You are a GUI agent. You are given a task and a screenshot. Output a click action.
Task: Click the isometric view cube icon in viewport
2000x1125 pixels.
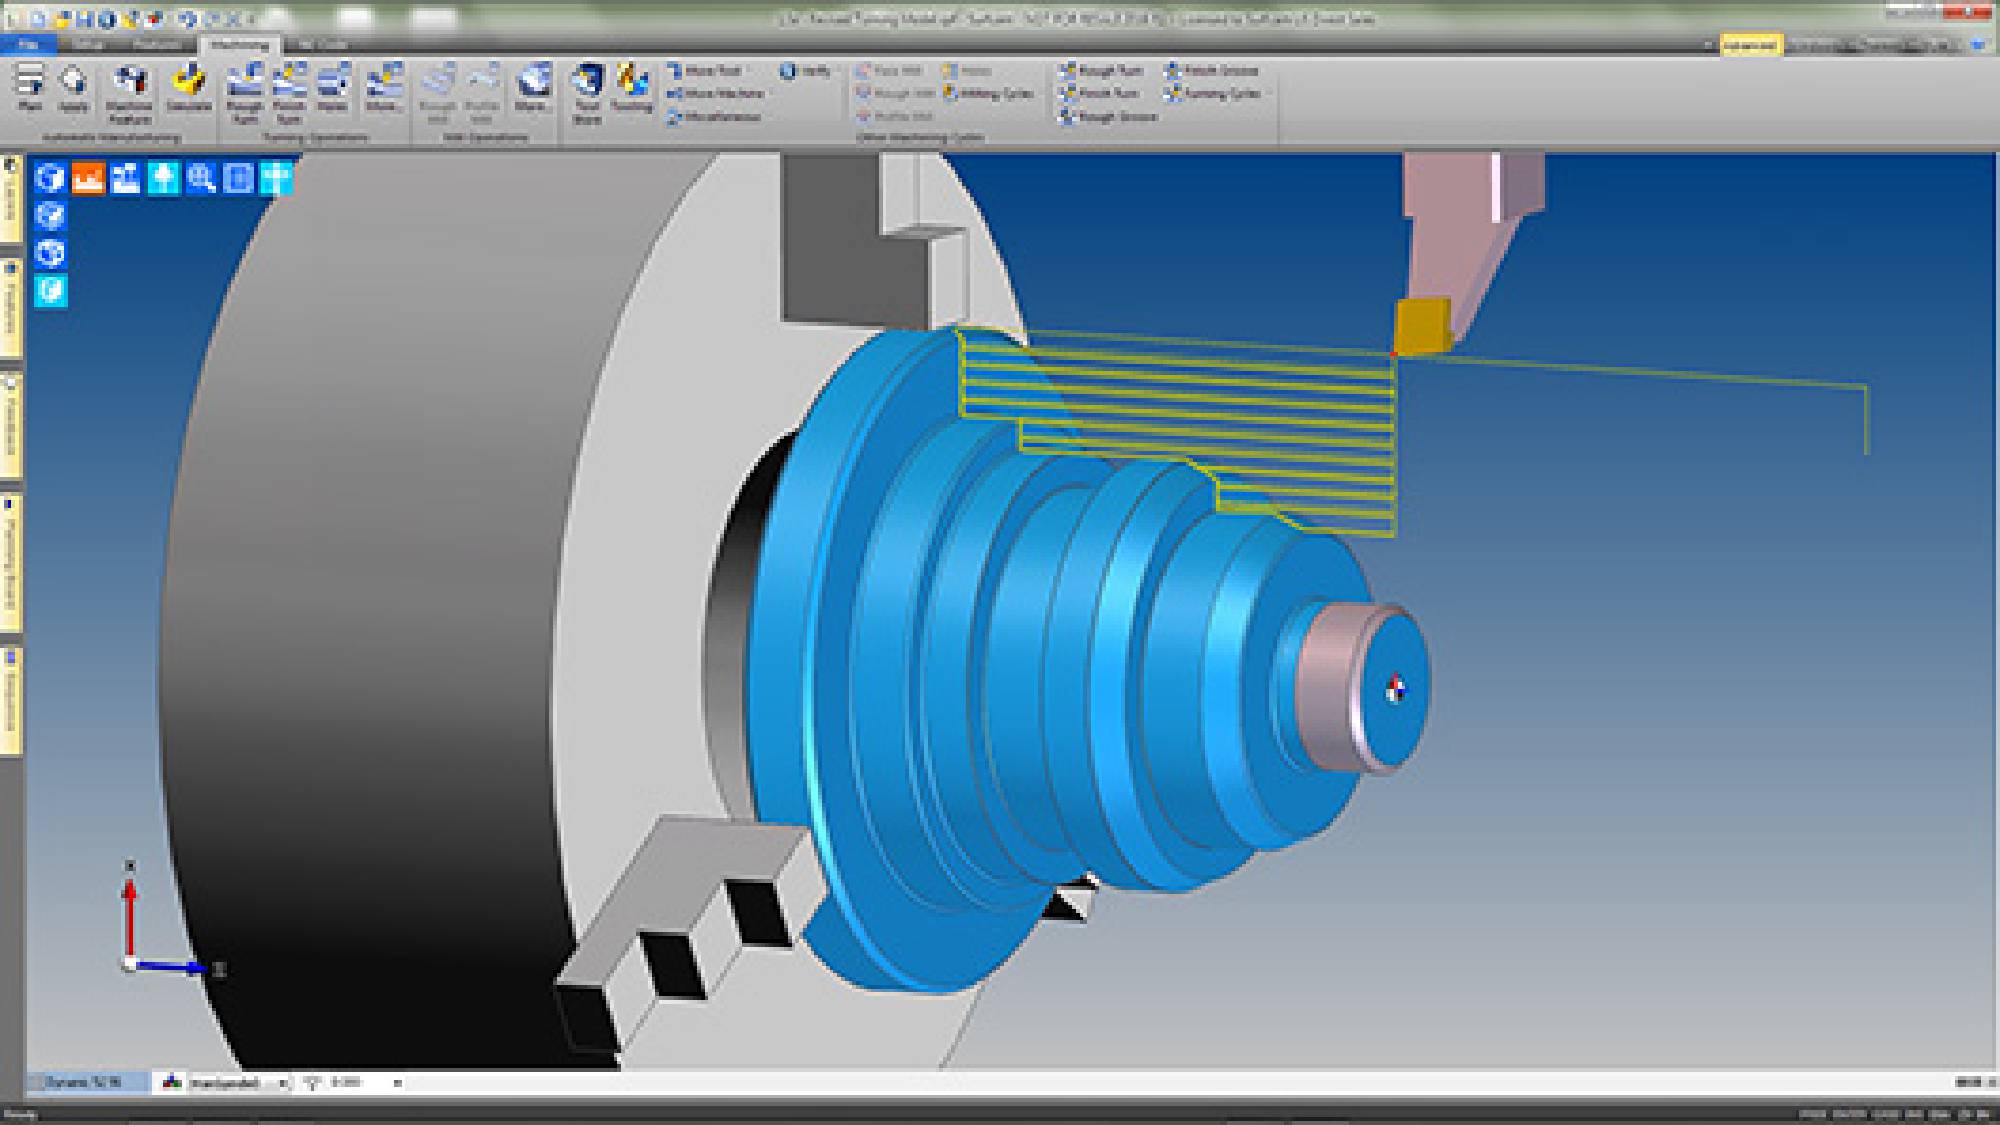pyautogui.click(x=50, y=178)
